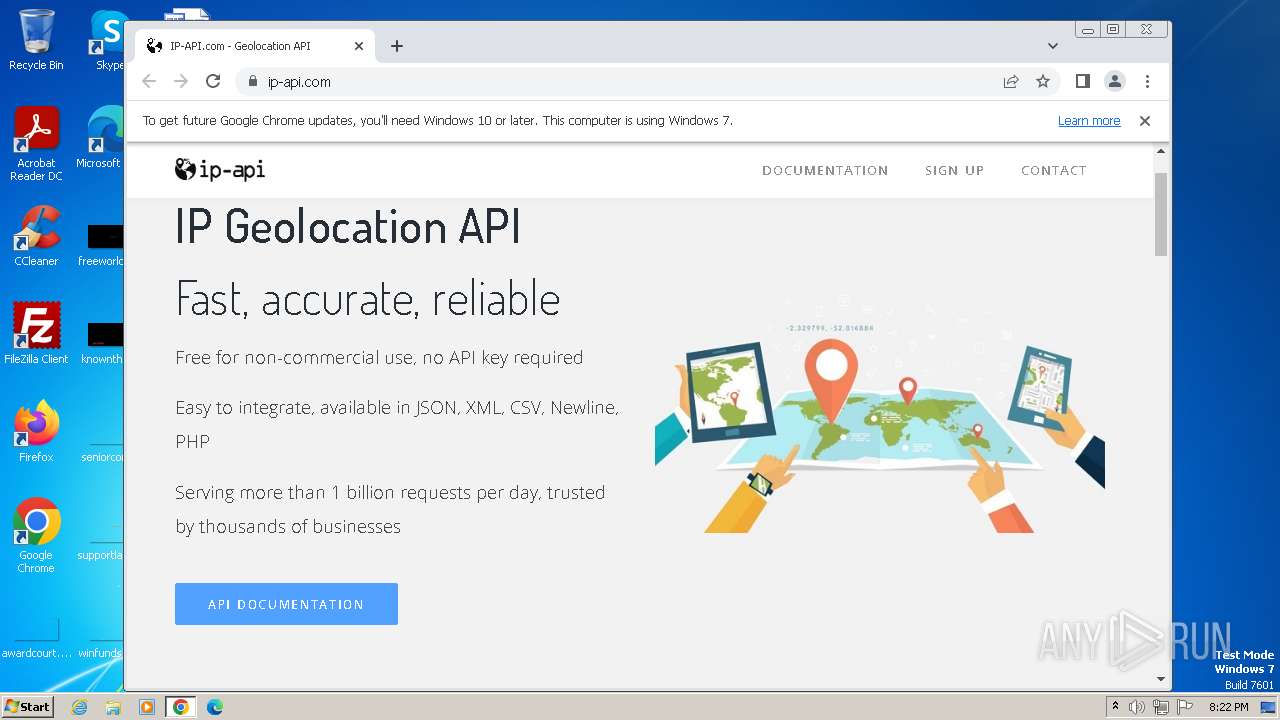Click the IP Geolocation API heading
Image resolution: width=1280 pixels, height=720 pixels.
[x=348, y=226]
